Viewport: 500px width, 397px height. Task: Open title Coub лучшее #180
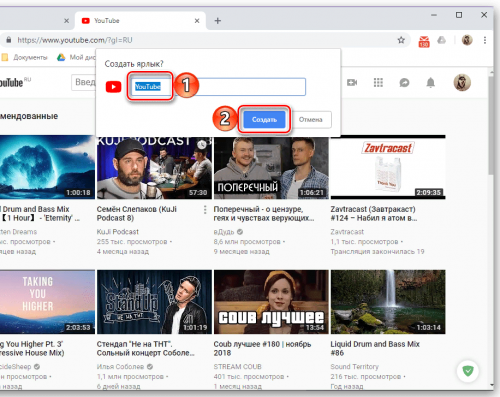point(262,348)
